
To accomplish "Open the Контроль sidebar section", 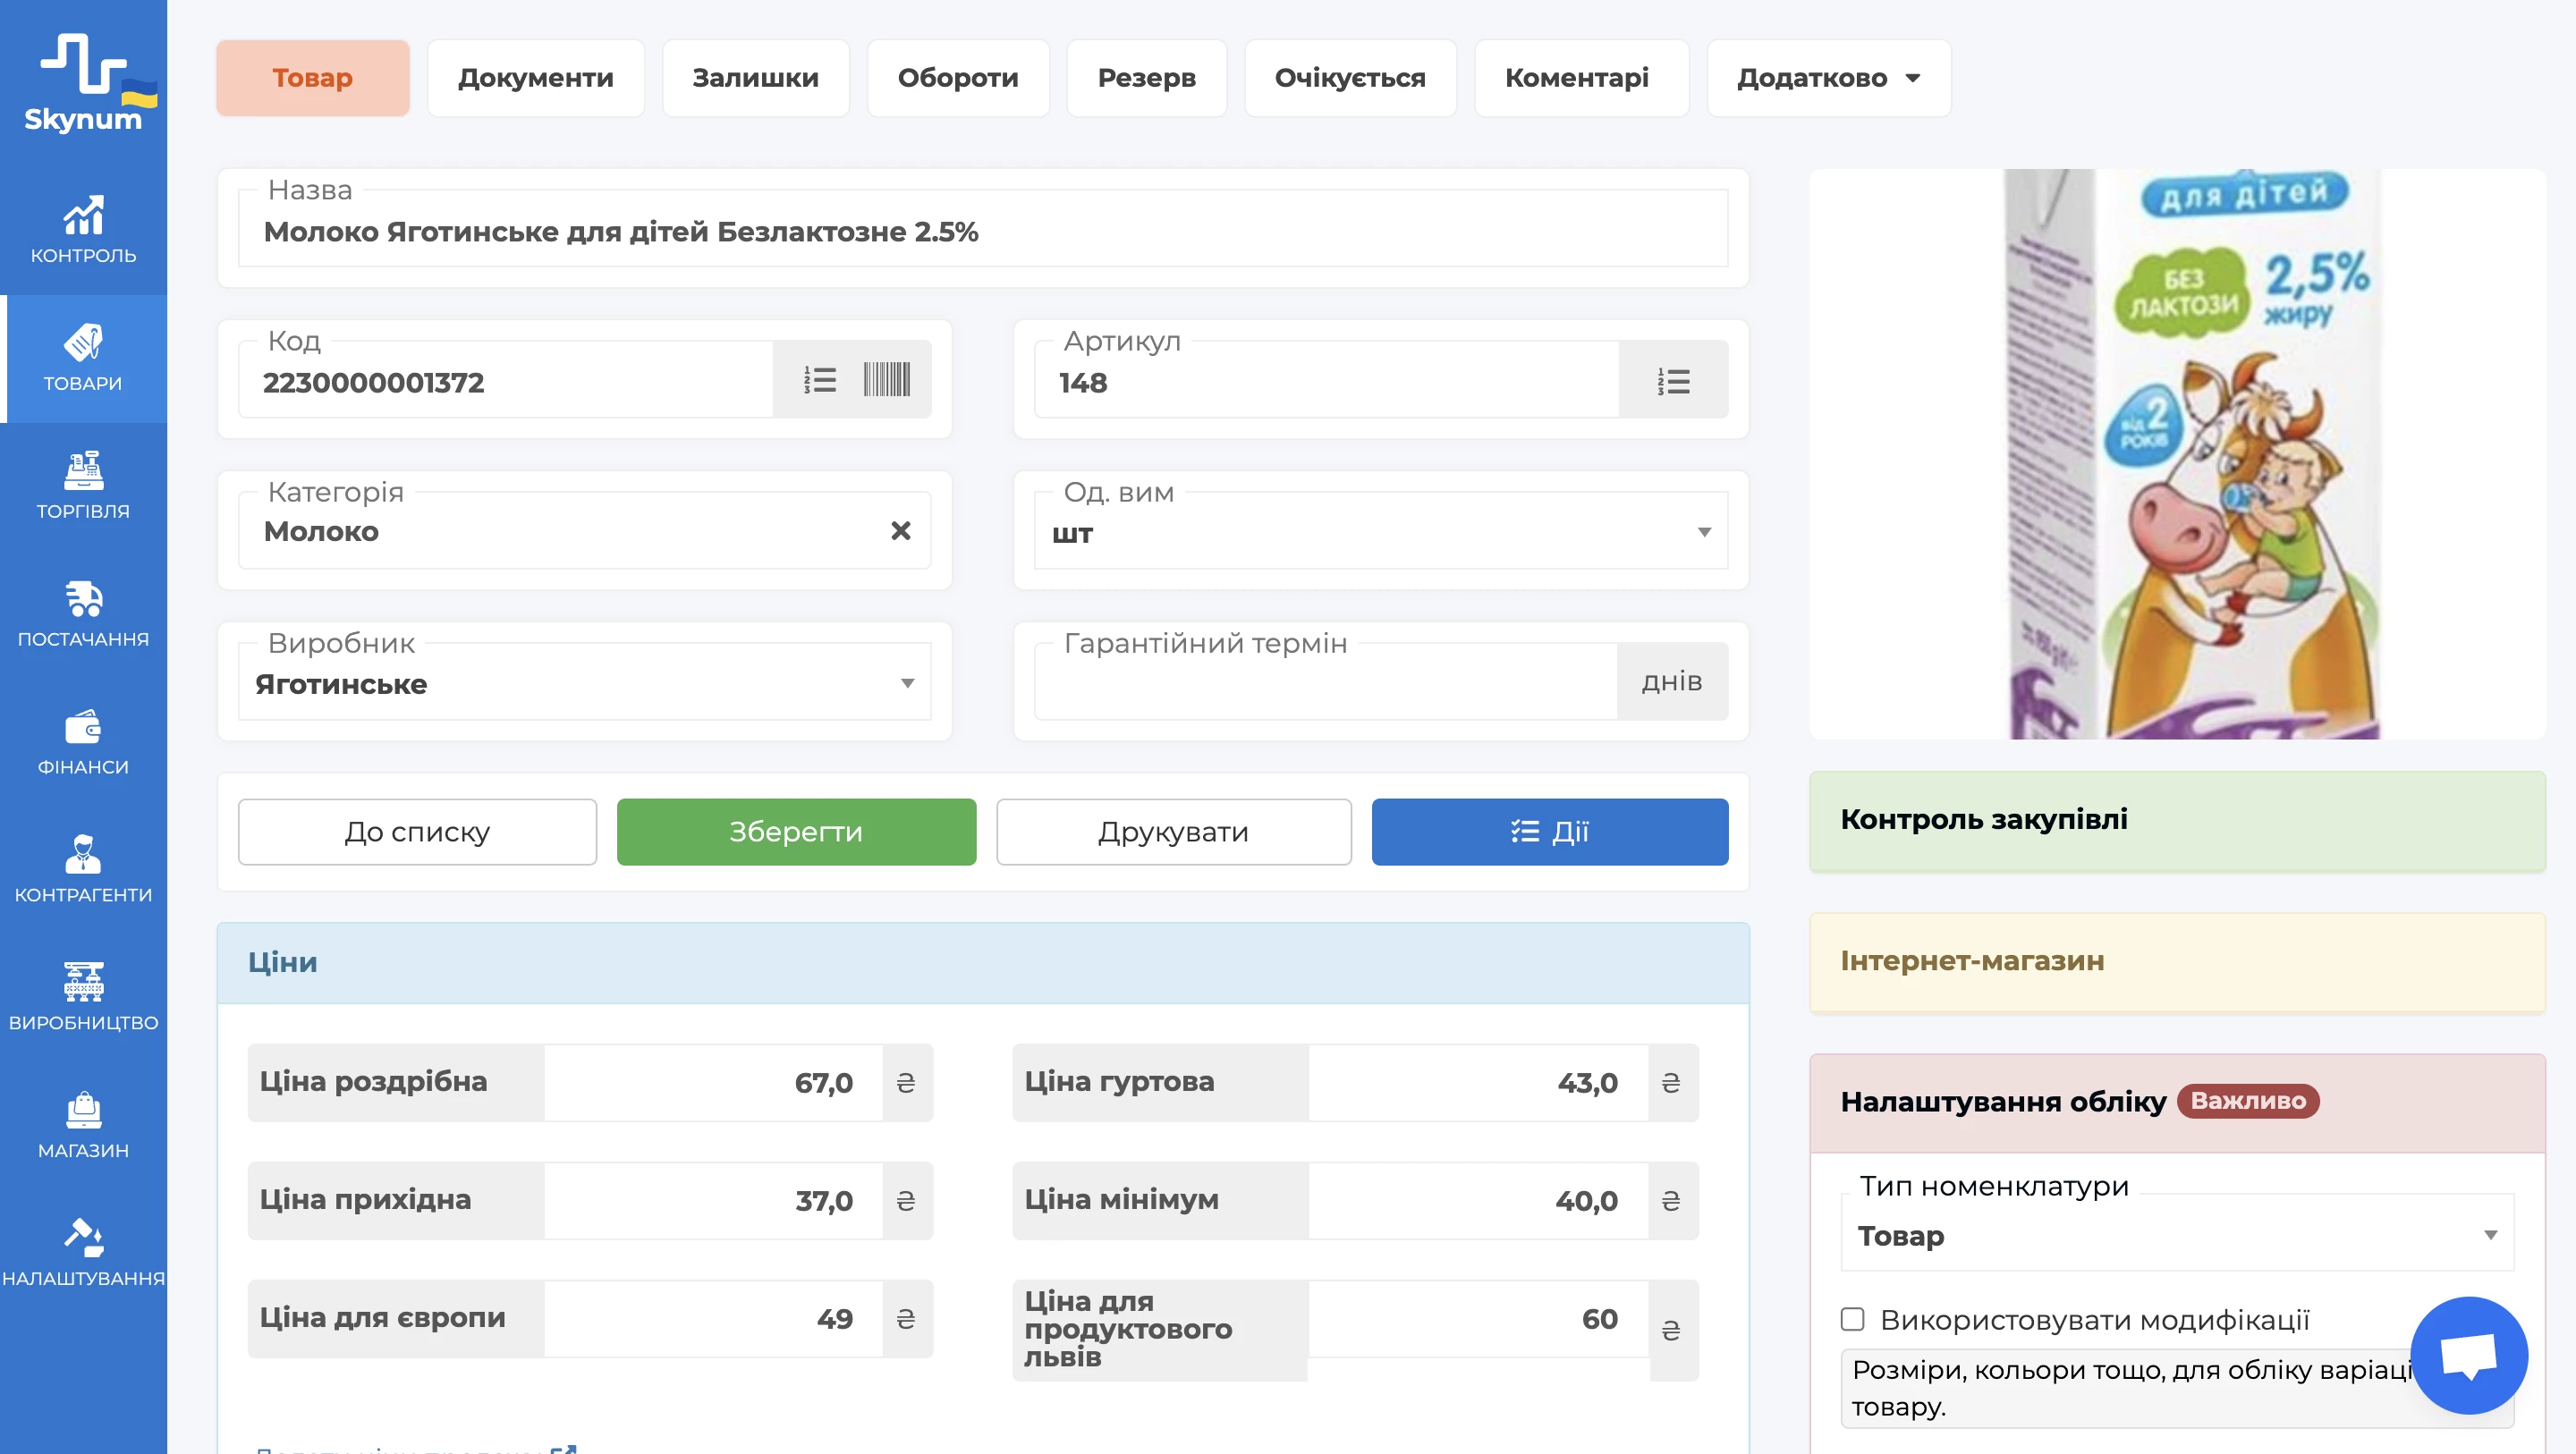I will 83,230.
